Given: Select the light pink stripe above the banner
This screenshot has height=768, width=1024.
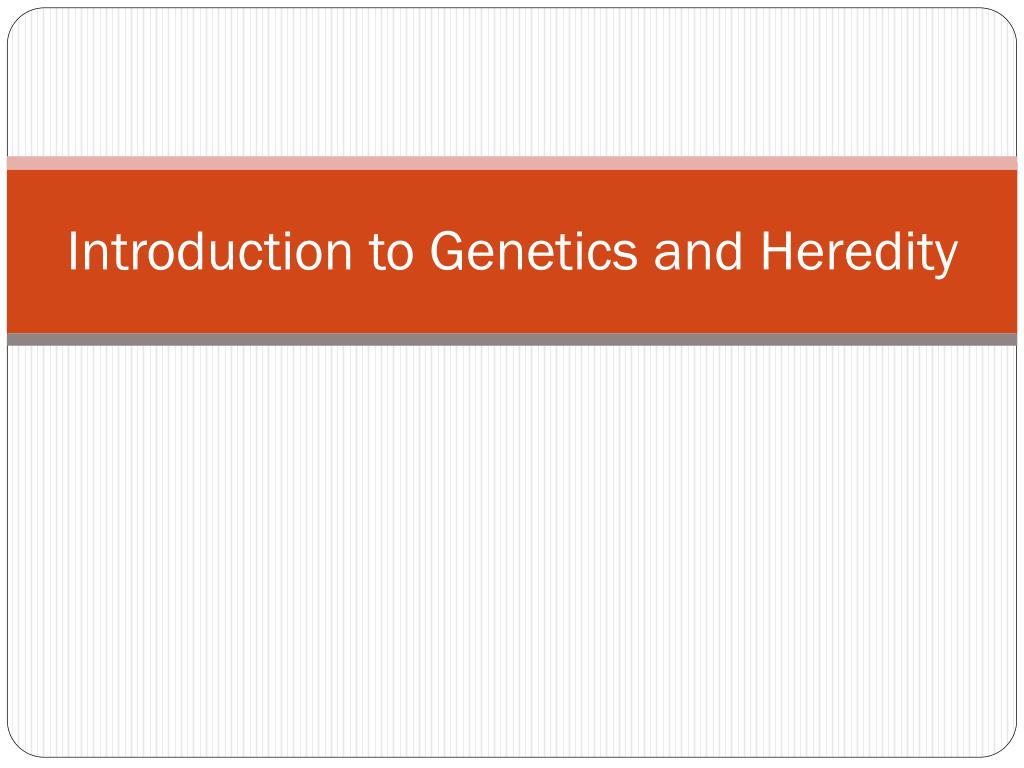Looking at the screenshot, I should point(512,163).
